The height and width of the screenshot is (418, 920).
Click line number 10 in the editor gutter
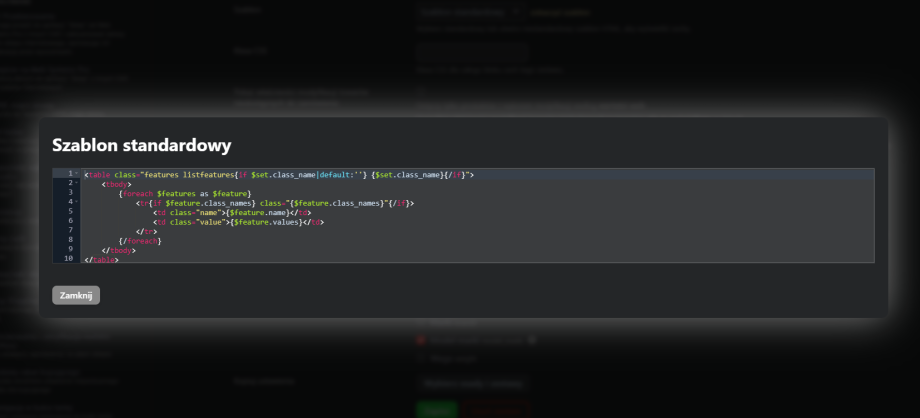tap(68, 259)
